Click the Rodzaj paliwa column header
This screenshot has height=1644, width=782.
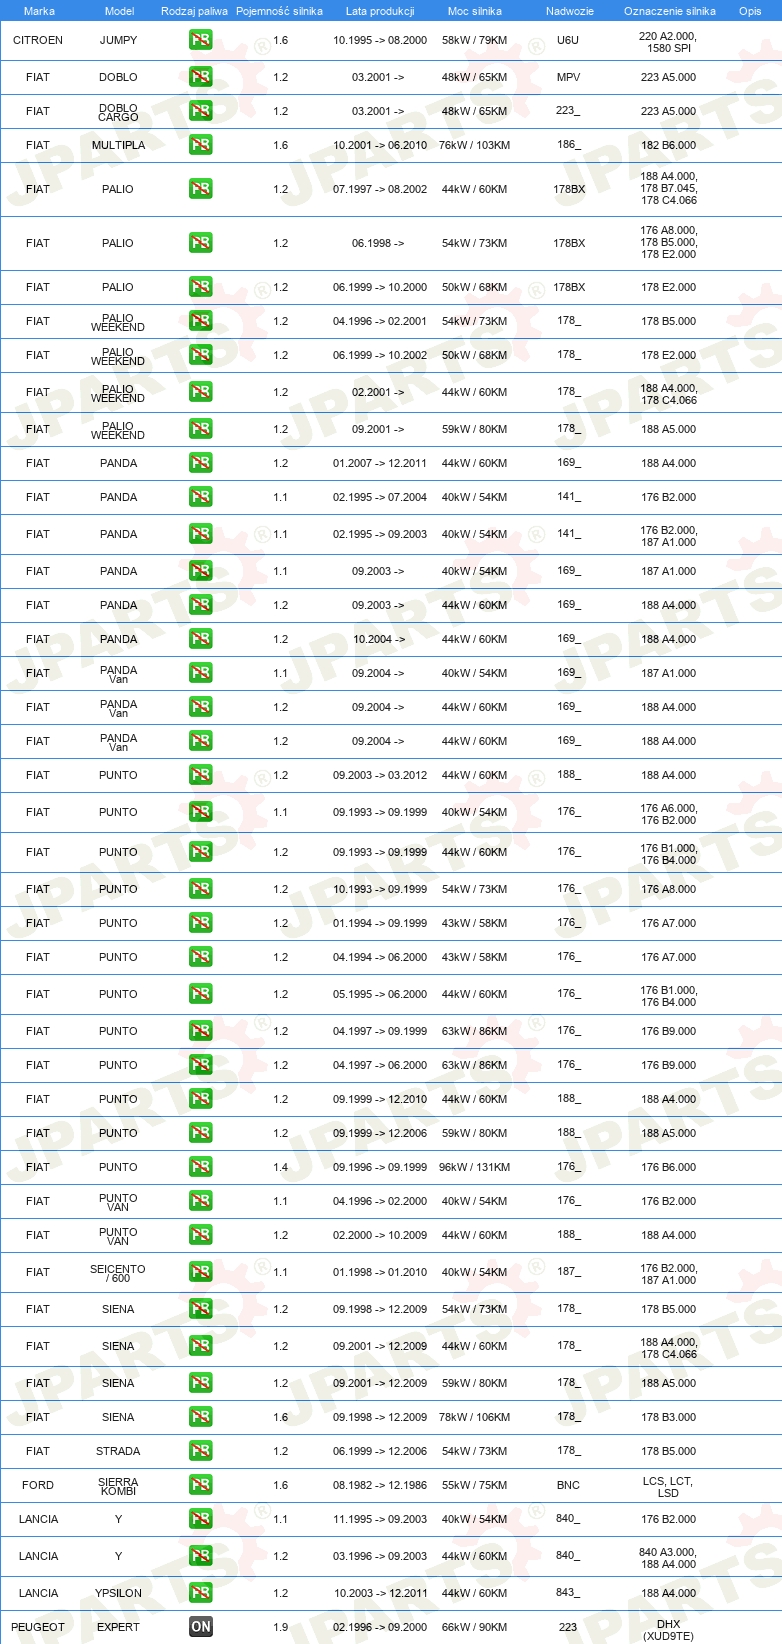(x=194, y=11)
